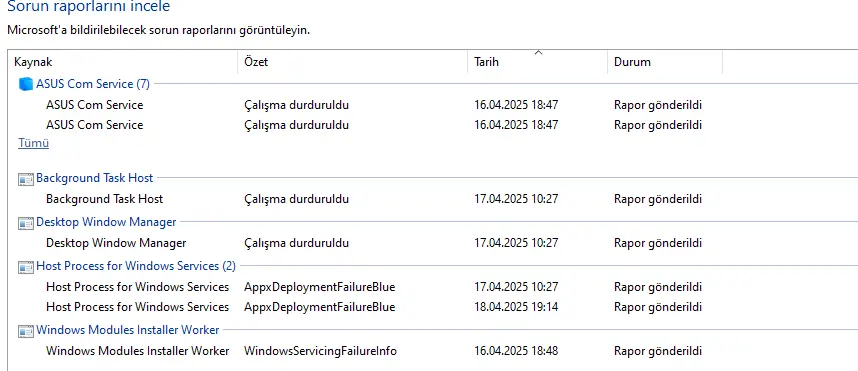Image resolution: width=858 pixels, height=371 pixels.
Task: Click the Host Process for Windows Services icon
Action: coord(26,266)
